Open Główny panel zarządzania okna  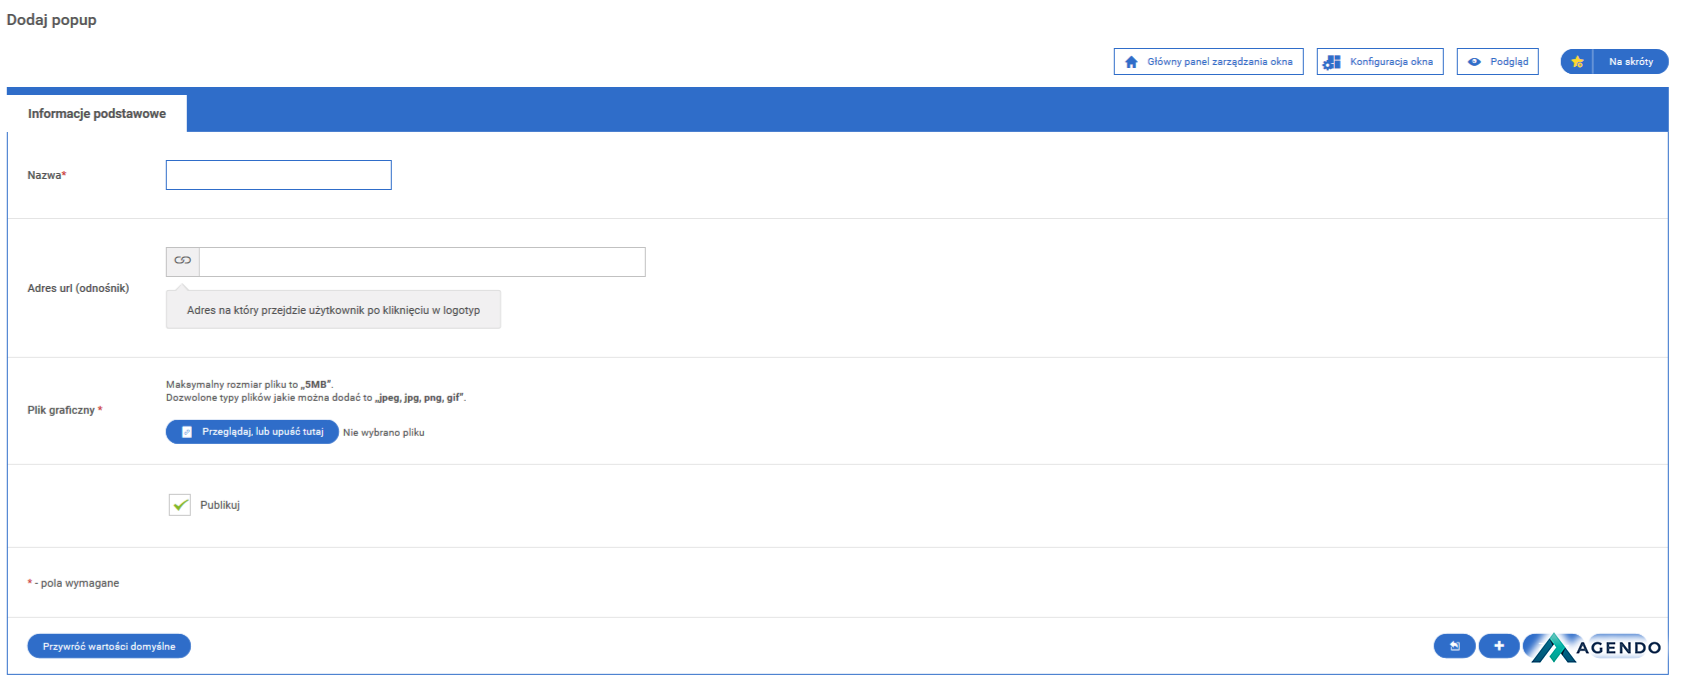(x=1209, y=62)
